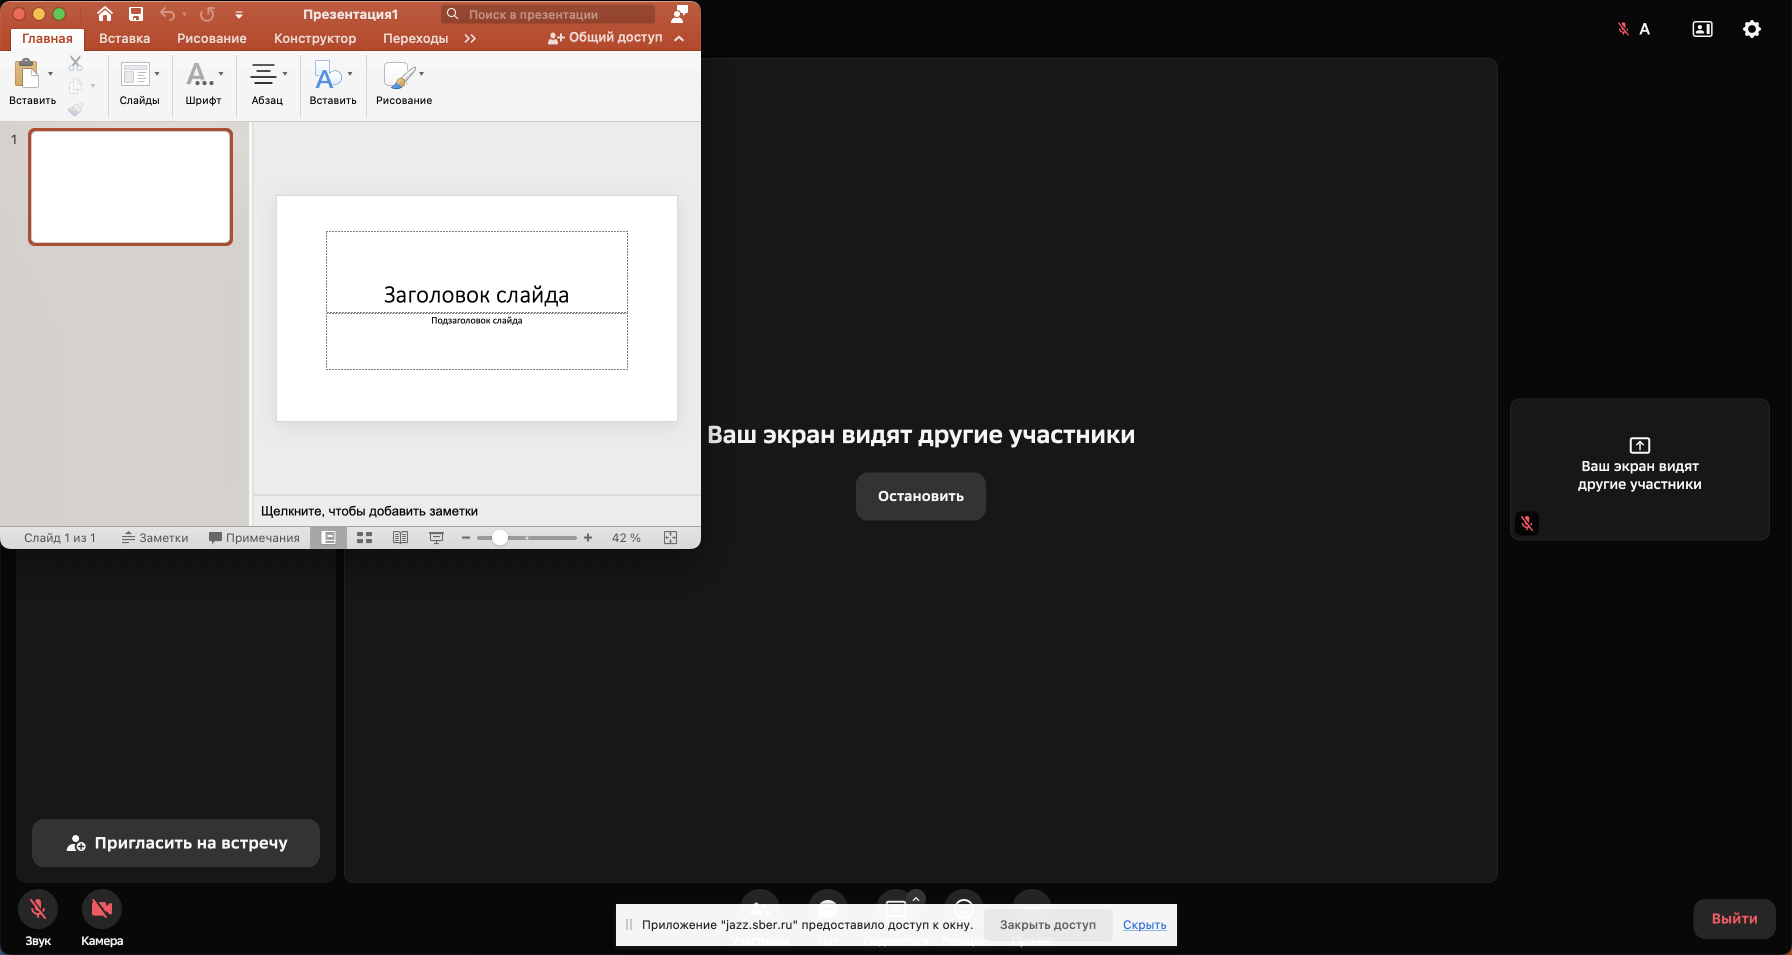Click the Home icon in PowerPoint title bar

[105, 14]
